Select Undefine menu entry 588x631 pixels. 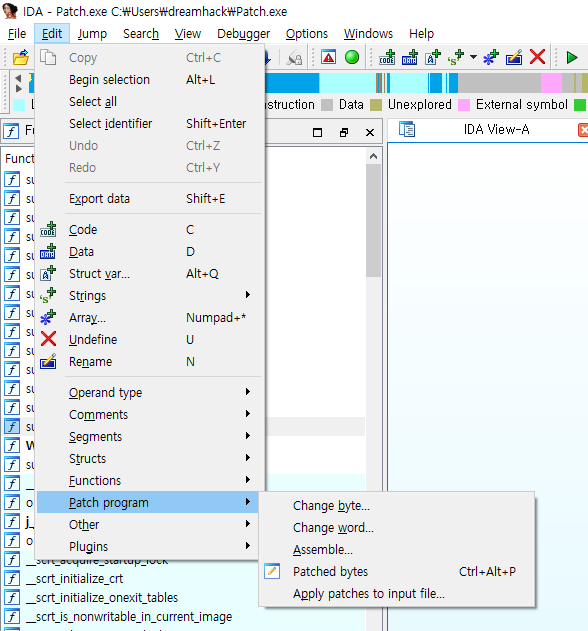coord(150,340)
